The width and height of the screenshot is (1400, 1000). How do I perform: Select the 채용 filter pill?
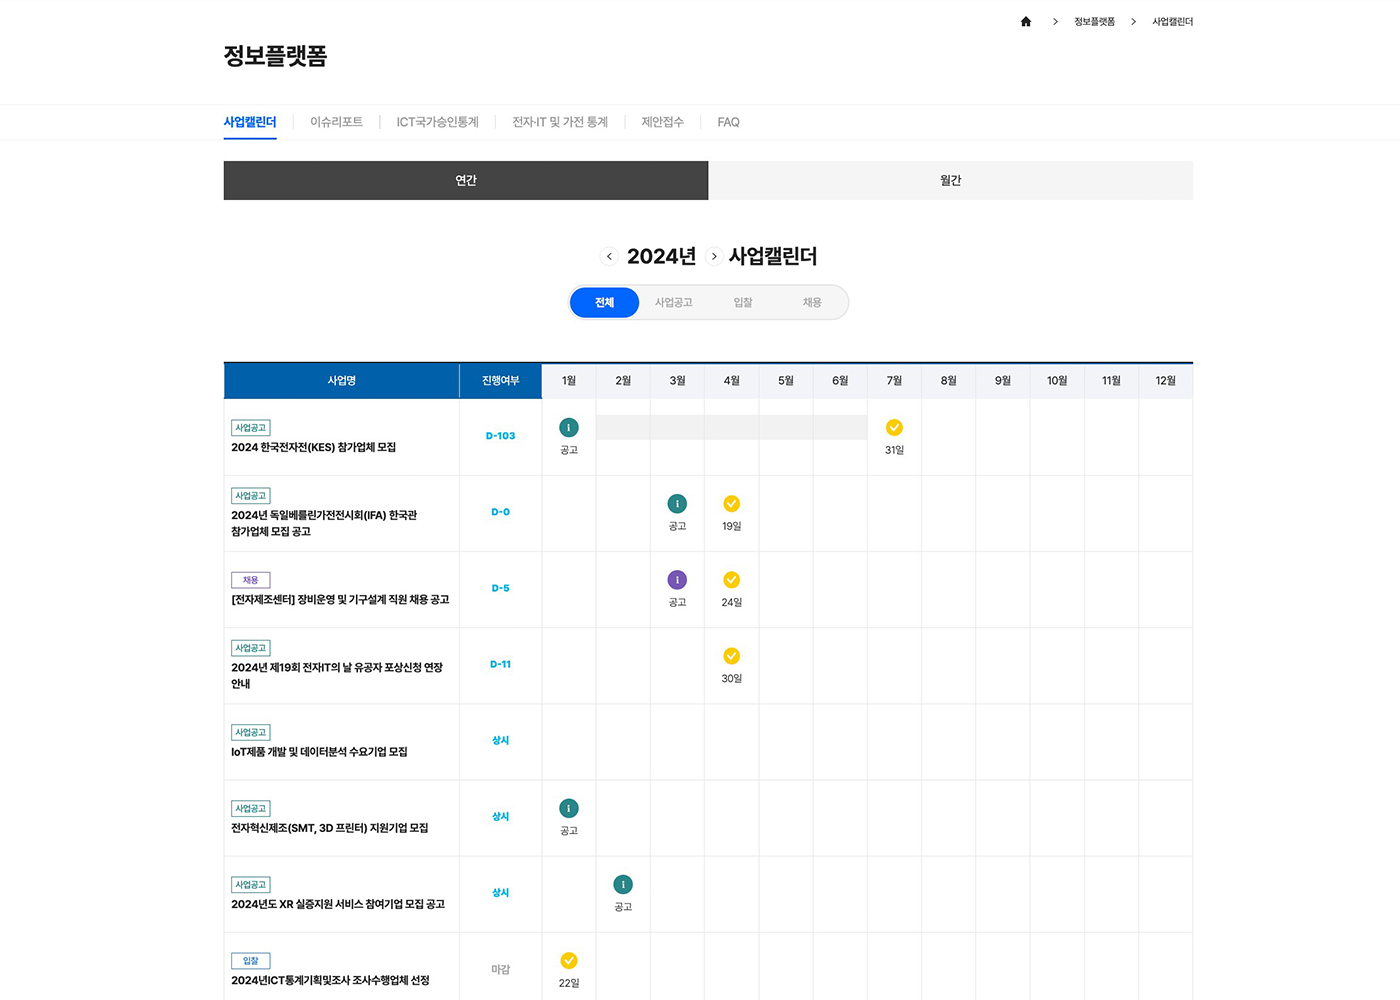(812, 302)
